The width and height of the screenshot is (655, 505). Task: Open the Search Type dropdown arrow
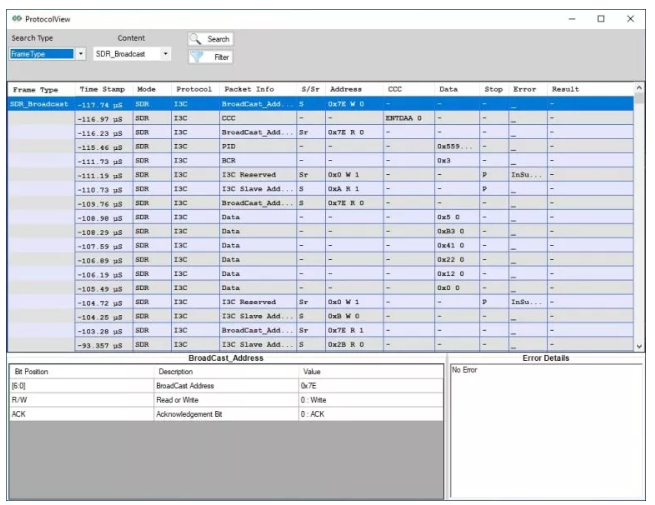click(x=81, y=54)
